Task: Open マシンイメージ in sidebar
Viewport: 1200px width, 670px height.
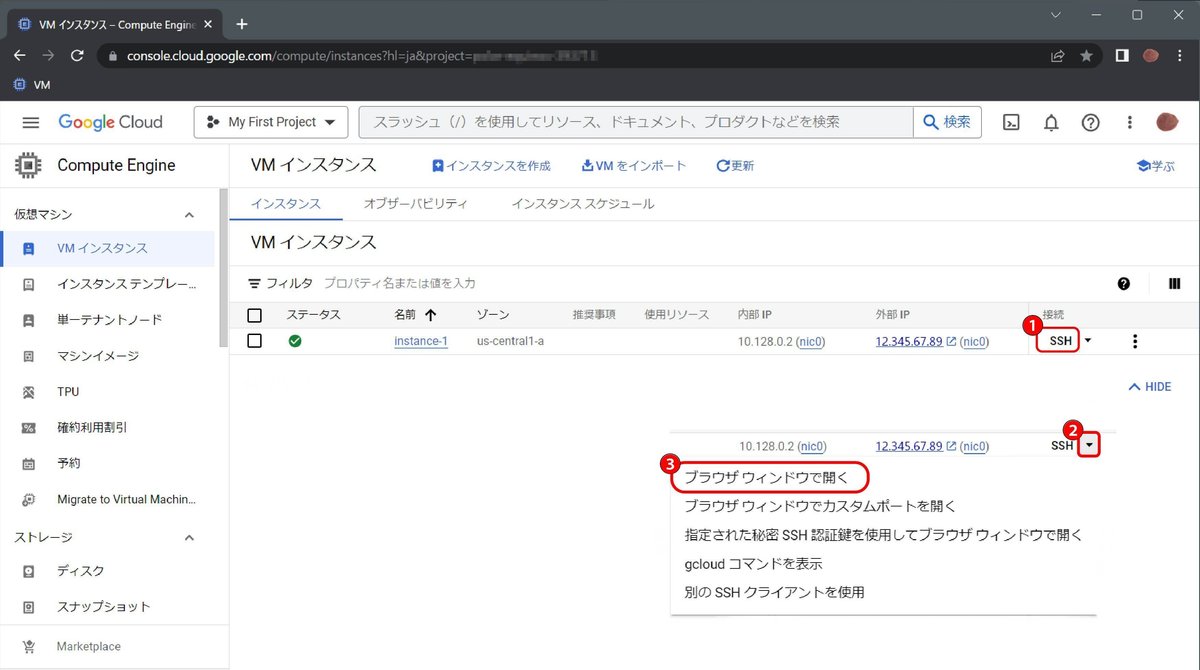Action: 108,356
